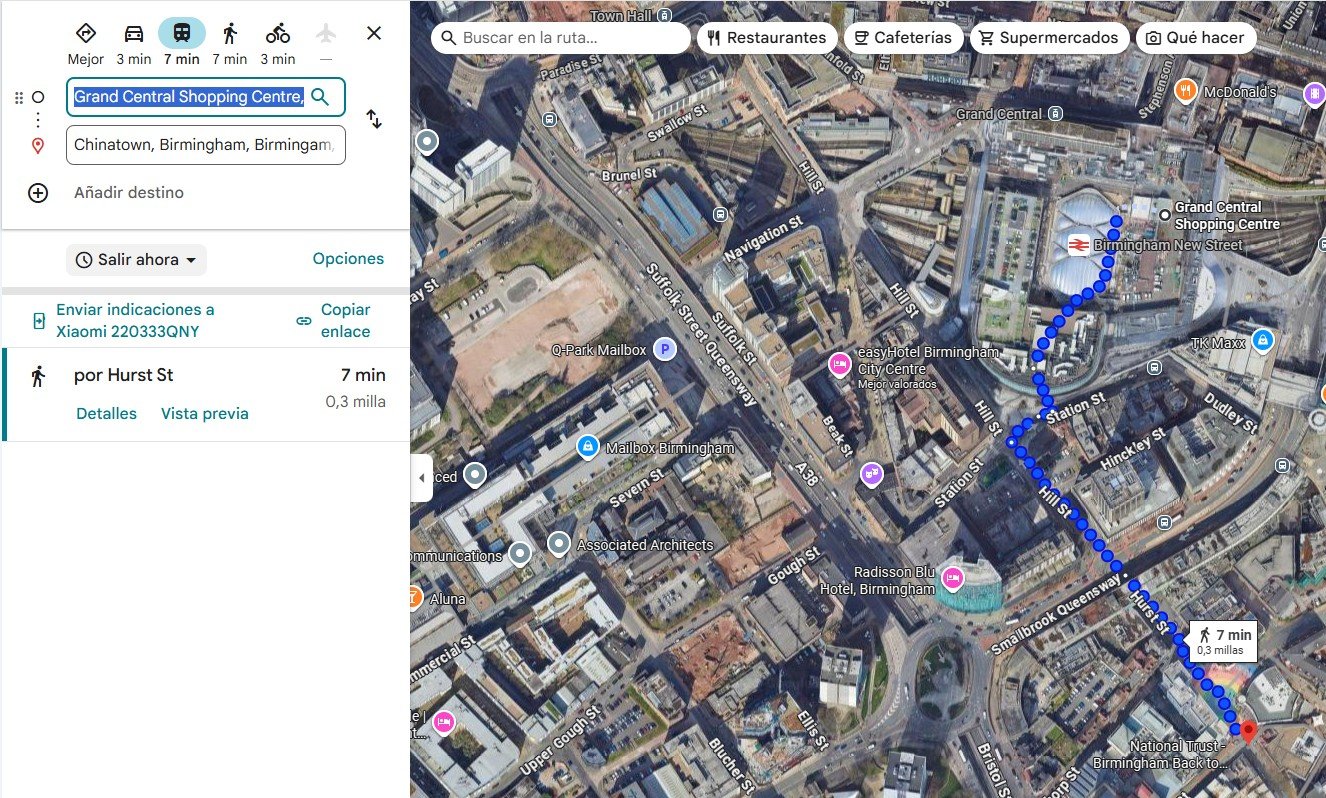
Task: Select the walking travel mode icon
Action: point(230,34)
